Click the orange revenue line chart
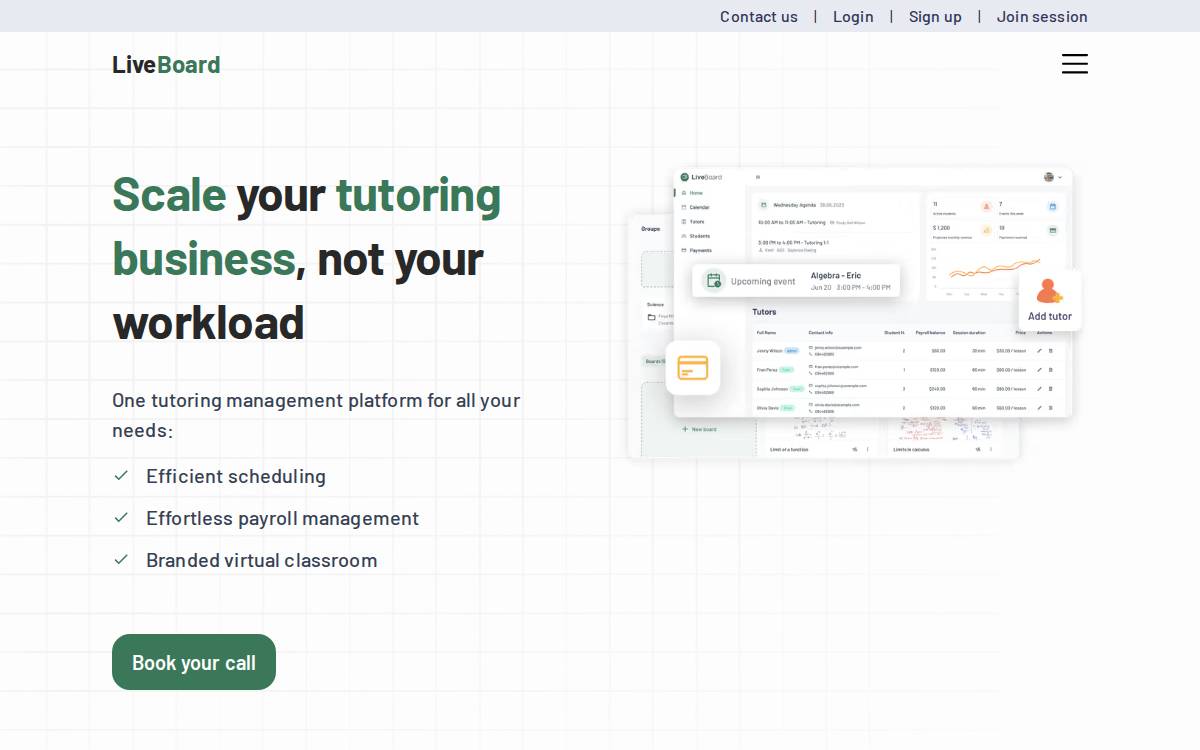 point(993,270)
